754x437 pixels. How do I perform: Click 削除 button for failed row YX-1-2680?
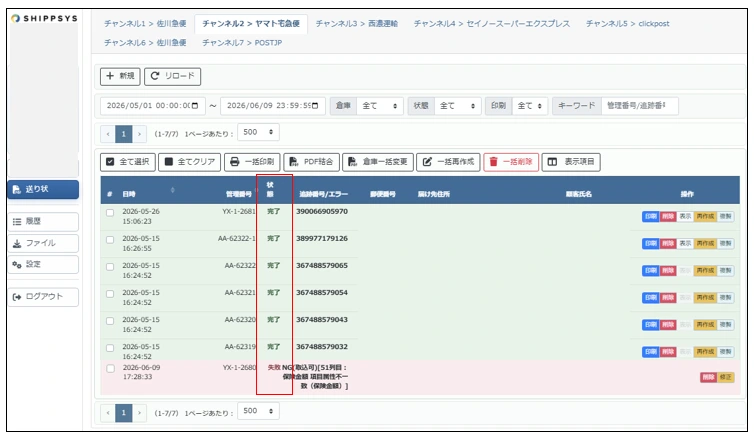click(708, 377)
